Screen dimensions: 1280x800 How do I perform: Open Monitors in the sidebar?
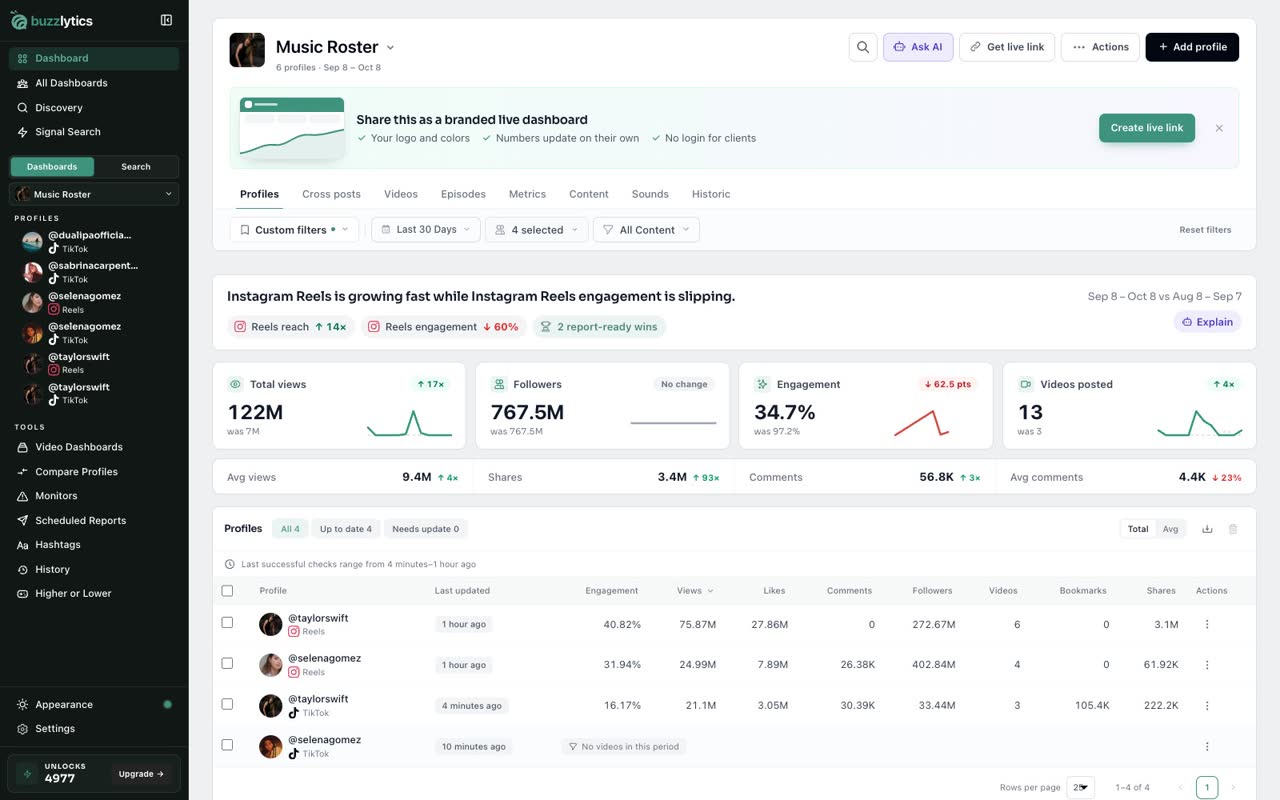click(x=94, y=496)
